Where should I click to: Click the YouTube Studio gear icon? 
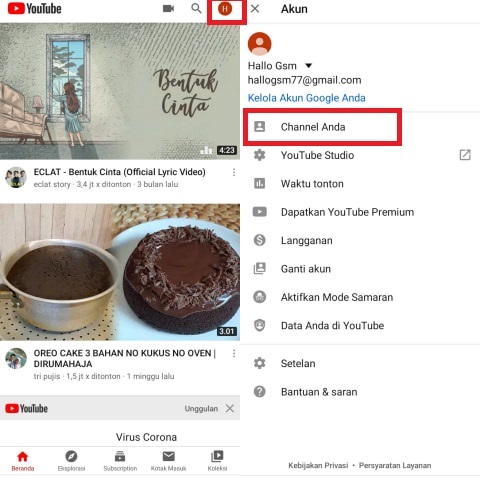[x=259, y=155]
